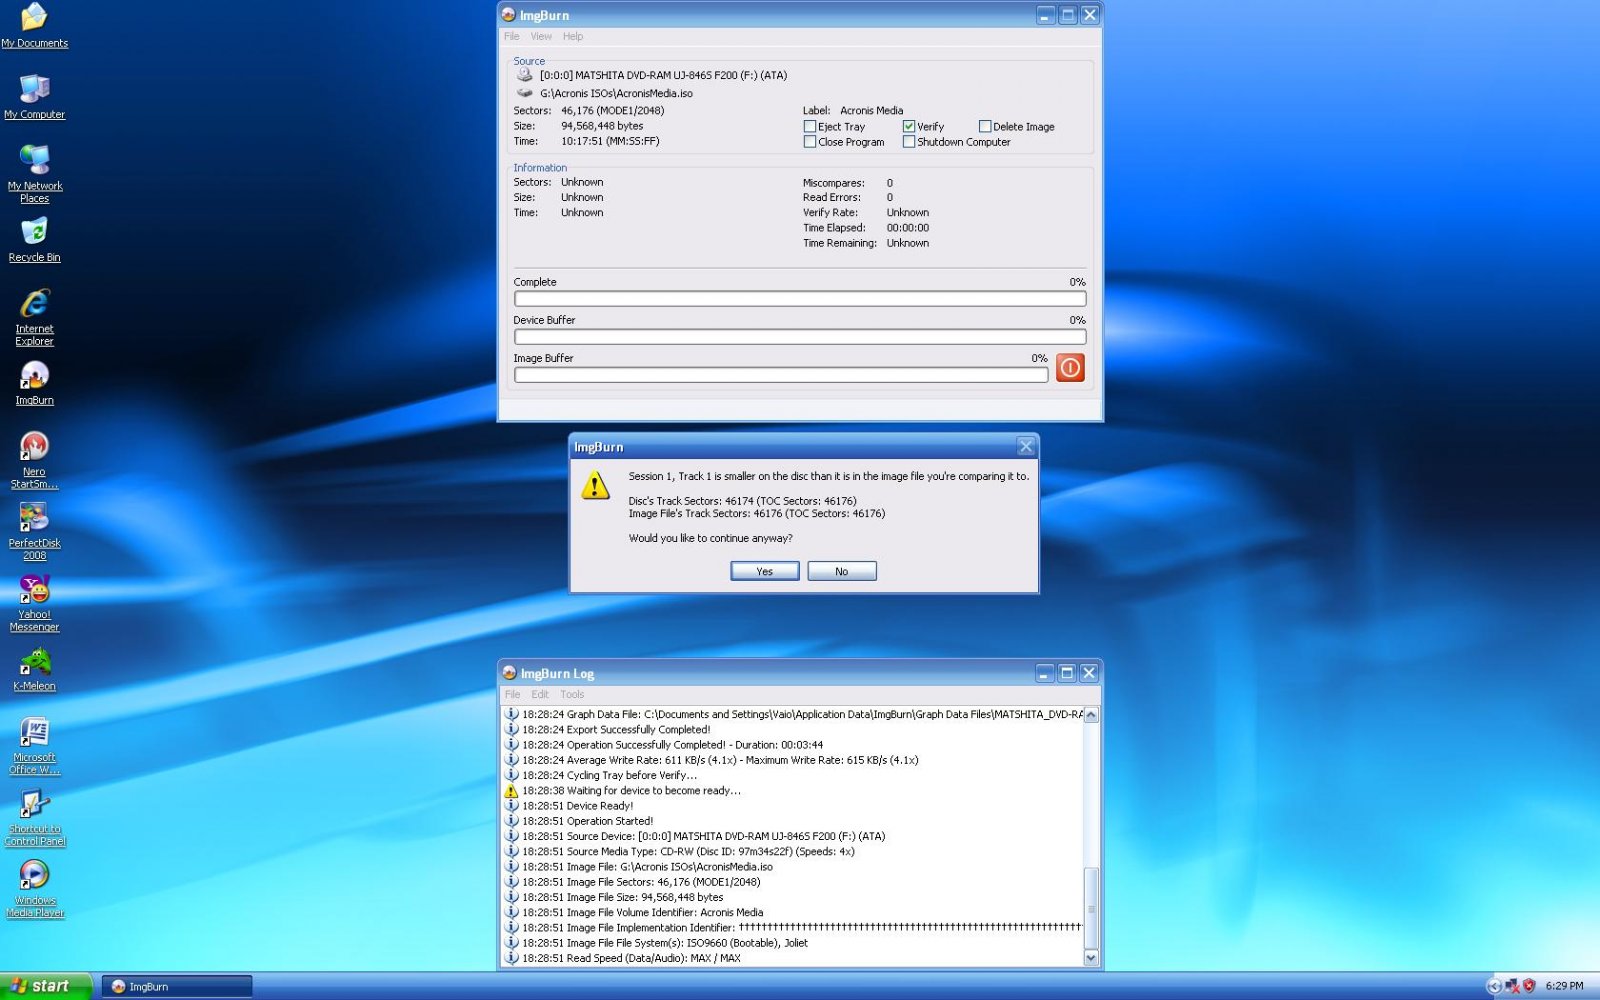1600x1000 pixels.
Task: Launch K-Meleon browser shortcut
Action: click(34, 669)
